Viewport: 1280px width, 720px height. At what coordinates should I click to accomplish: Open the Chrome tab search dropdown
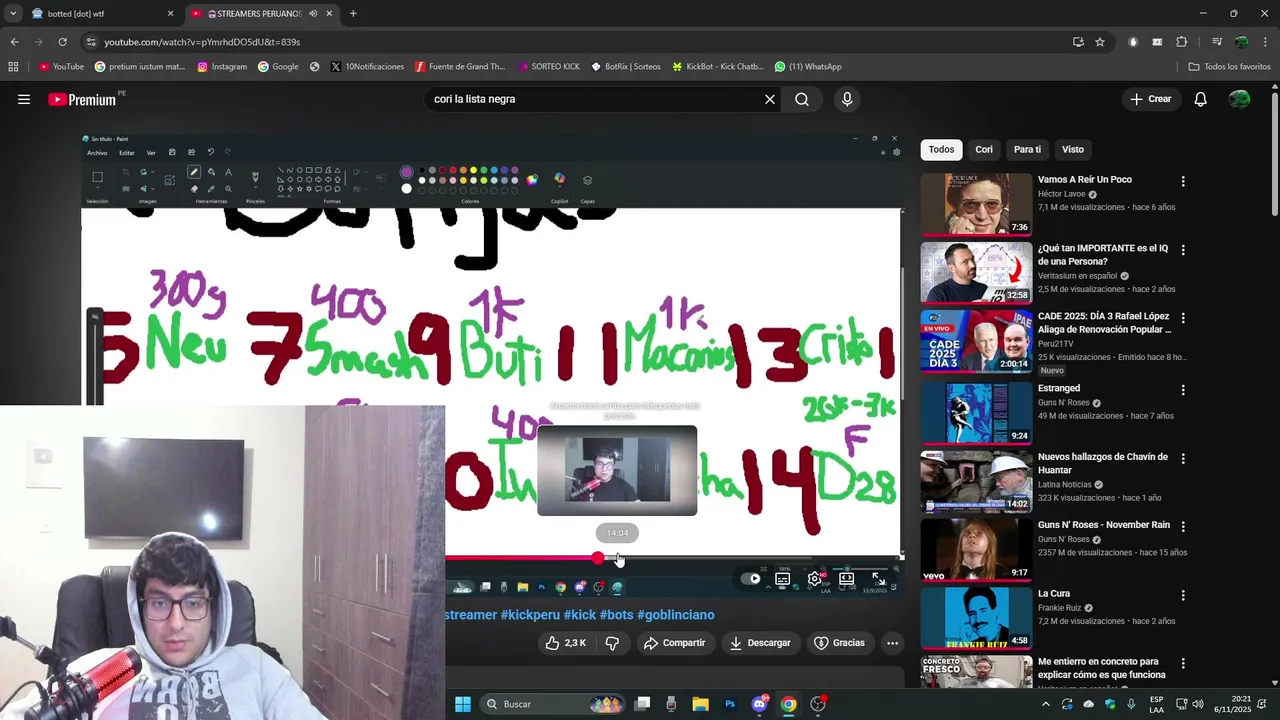tap(13, 14)
